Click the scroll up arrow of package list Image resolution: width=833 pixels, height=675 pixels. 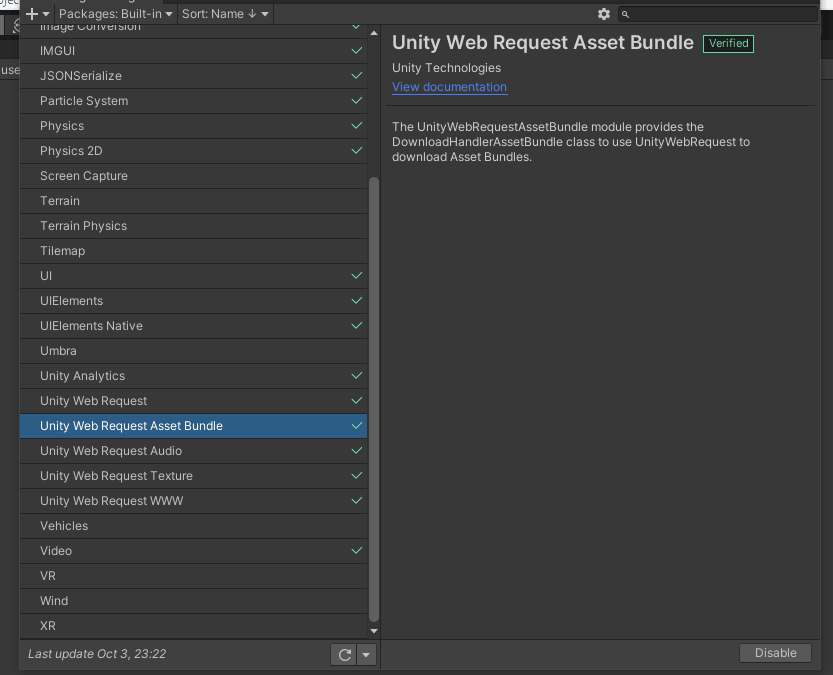374,33
